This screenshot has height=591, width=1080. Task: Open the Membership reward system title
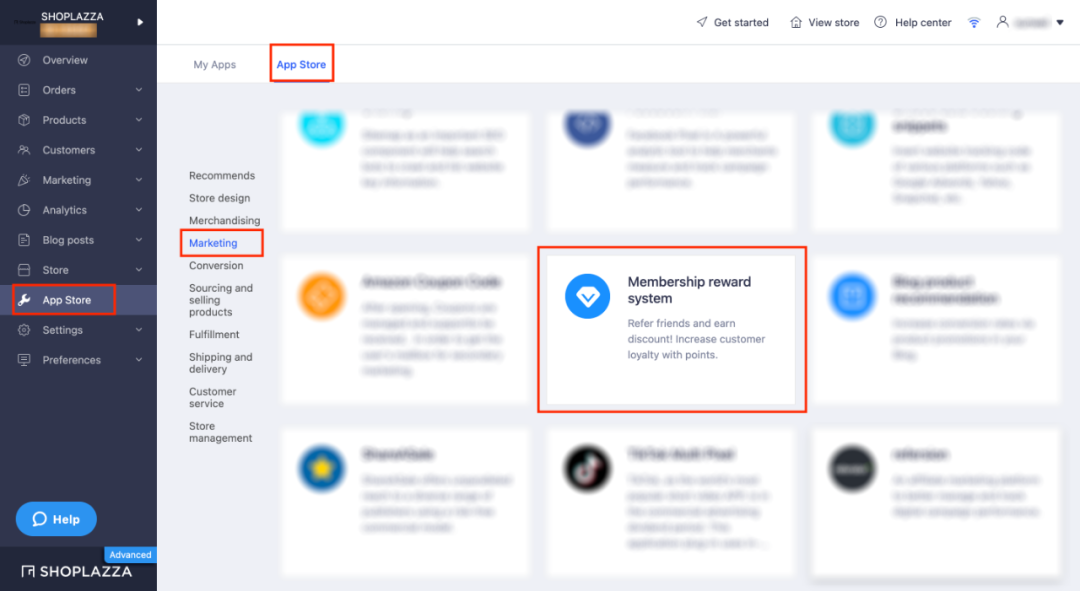689,290
